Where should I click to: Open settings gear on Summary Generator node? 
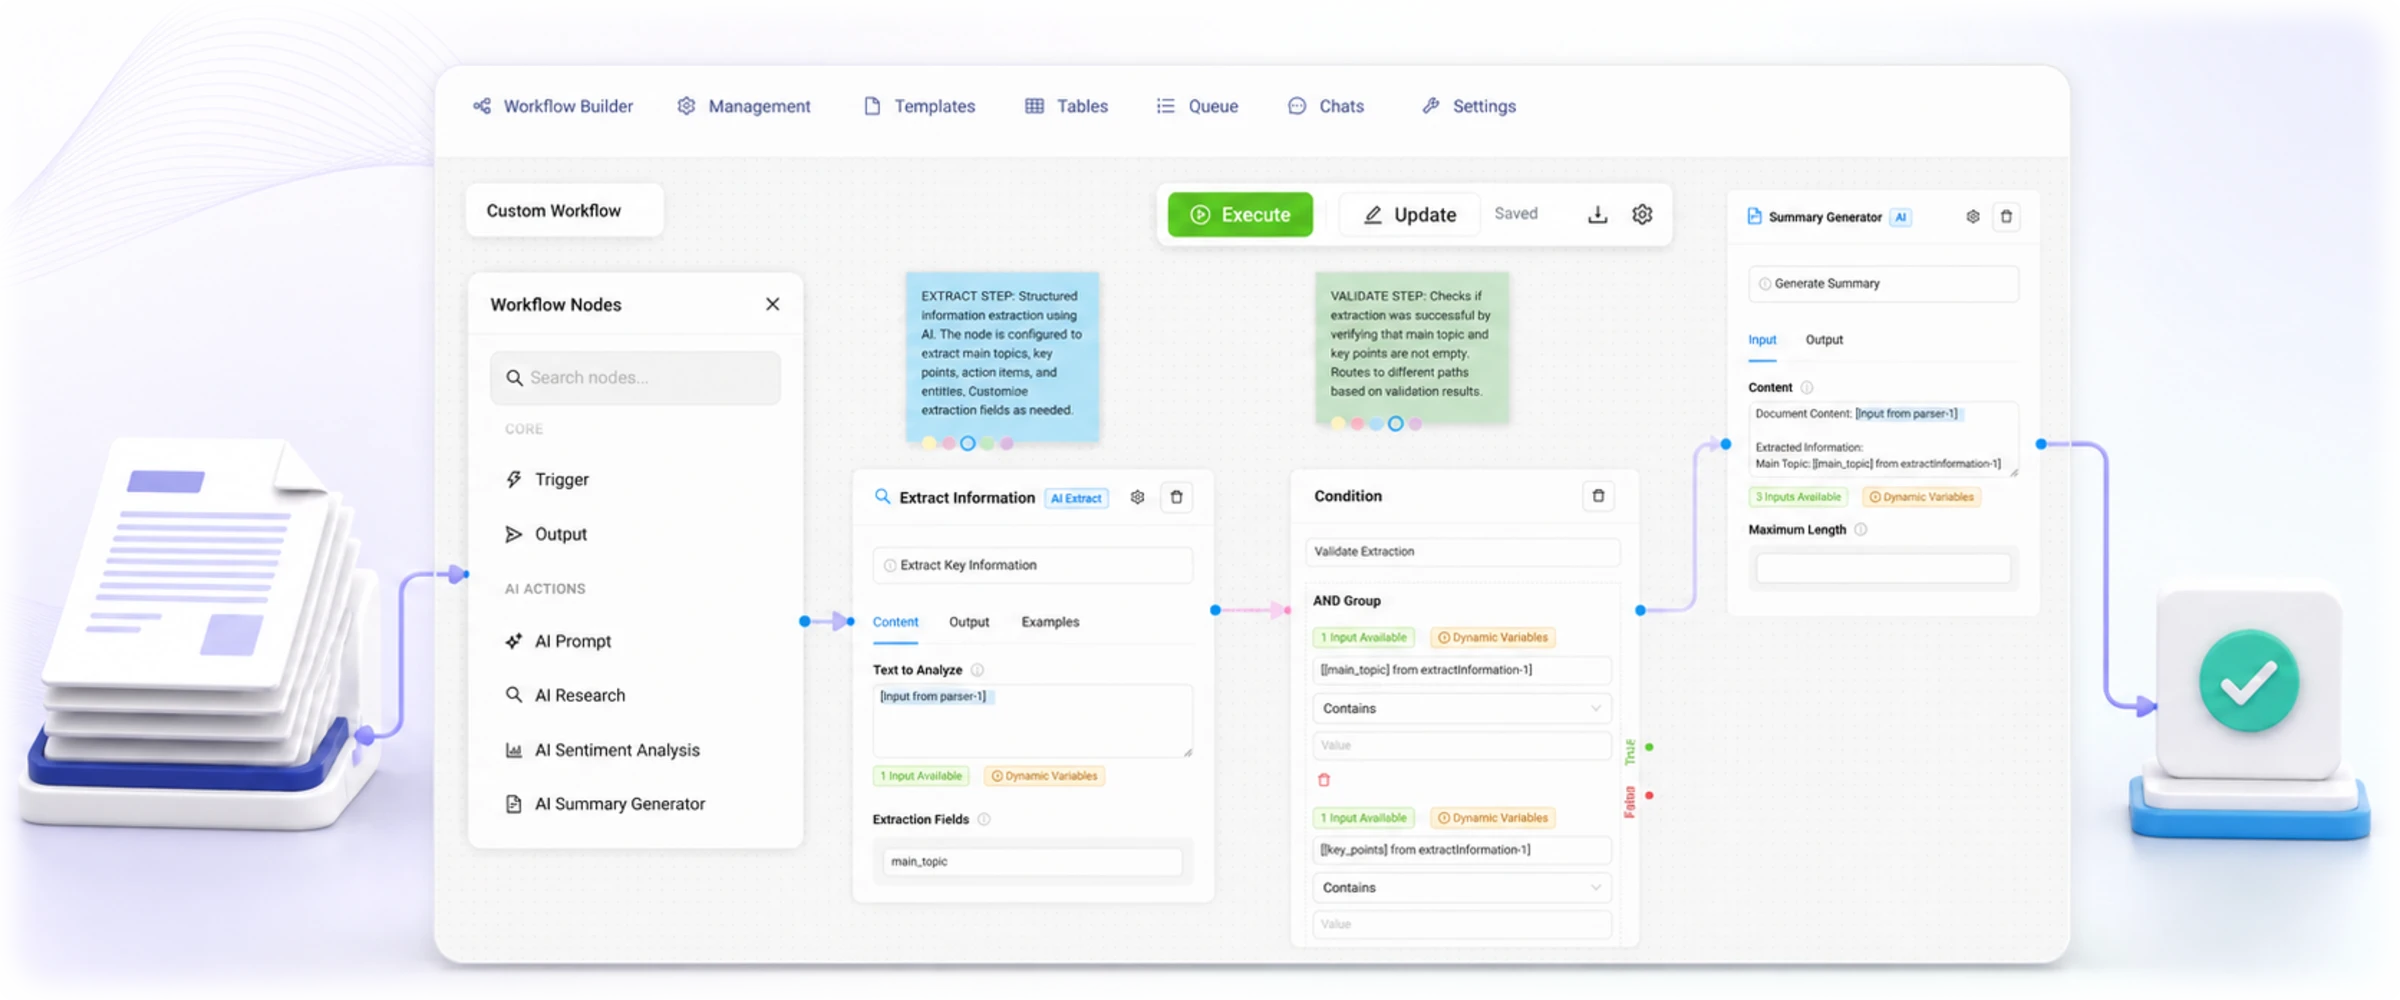click(x=1972, y=217)
